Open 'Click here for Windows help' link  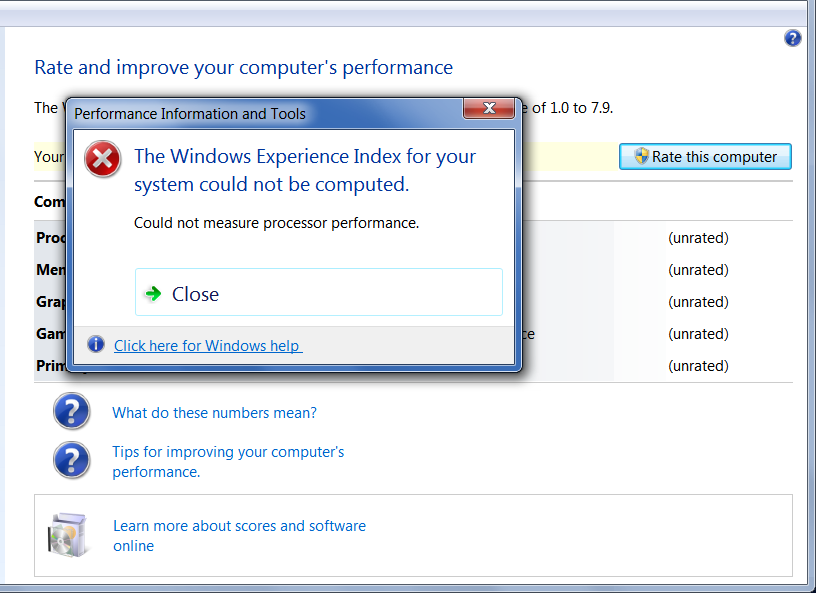pos(208,346)
